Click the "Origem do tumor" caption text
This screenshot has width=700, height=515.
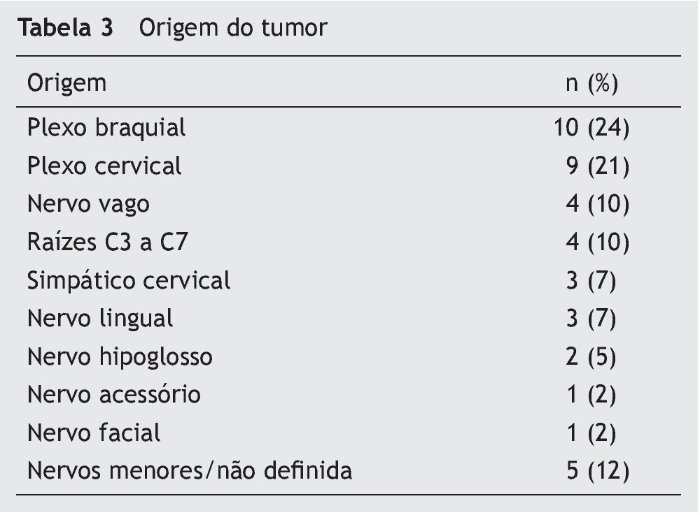point(233,28)
